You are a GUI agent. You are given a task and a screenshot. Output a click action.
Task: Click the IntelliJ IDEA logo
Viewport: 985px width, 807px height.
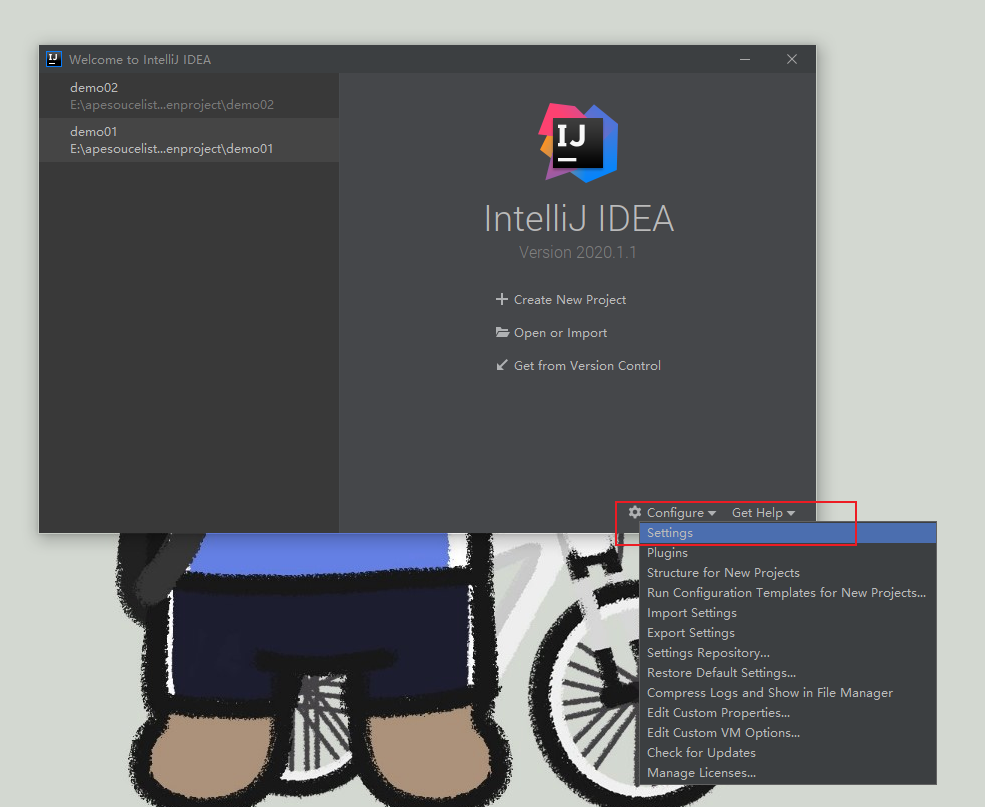579,143
